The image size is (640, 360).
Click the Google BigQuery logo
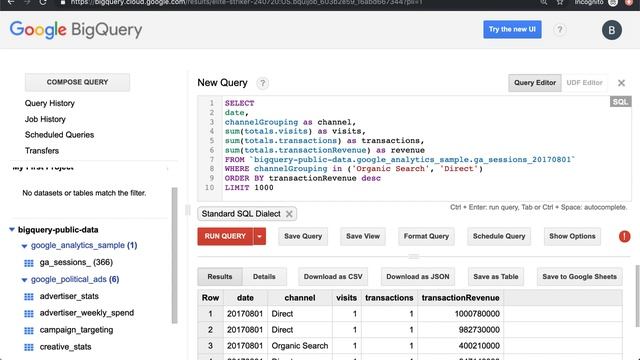coord(76,30)
